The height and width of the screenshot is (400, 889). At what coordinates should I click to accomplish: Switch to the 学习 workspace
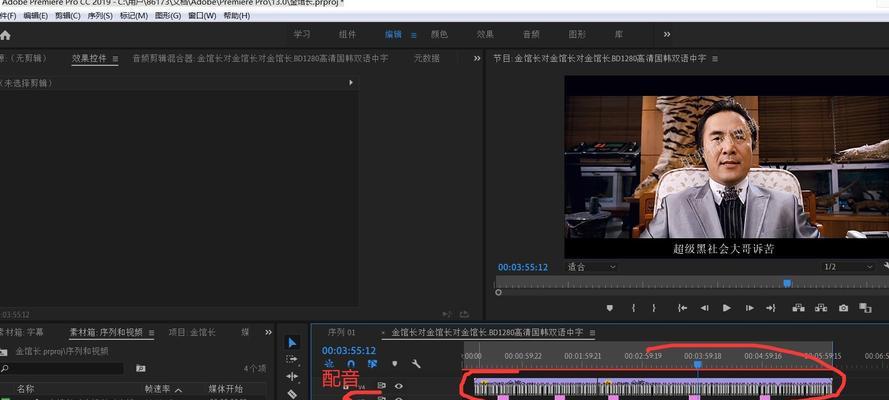coord(302,35)
